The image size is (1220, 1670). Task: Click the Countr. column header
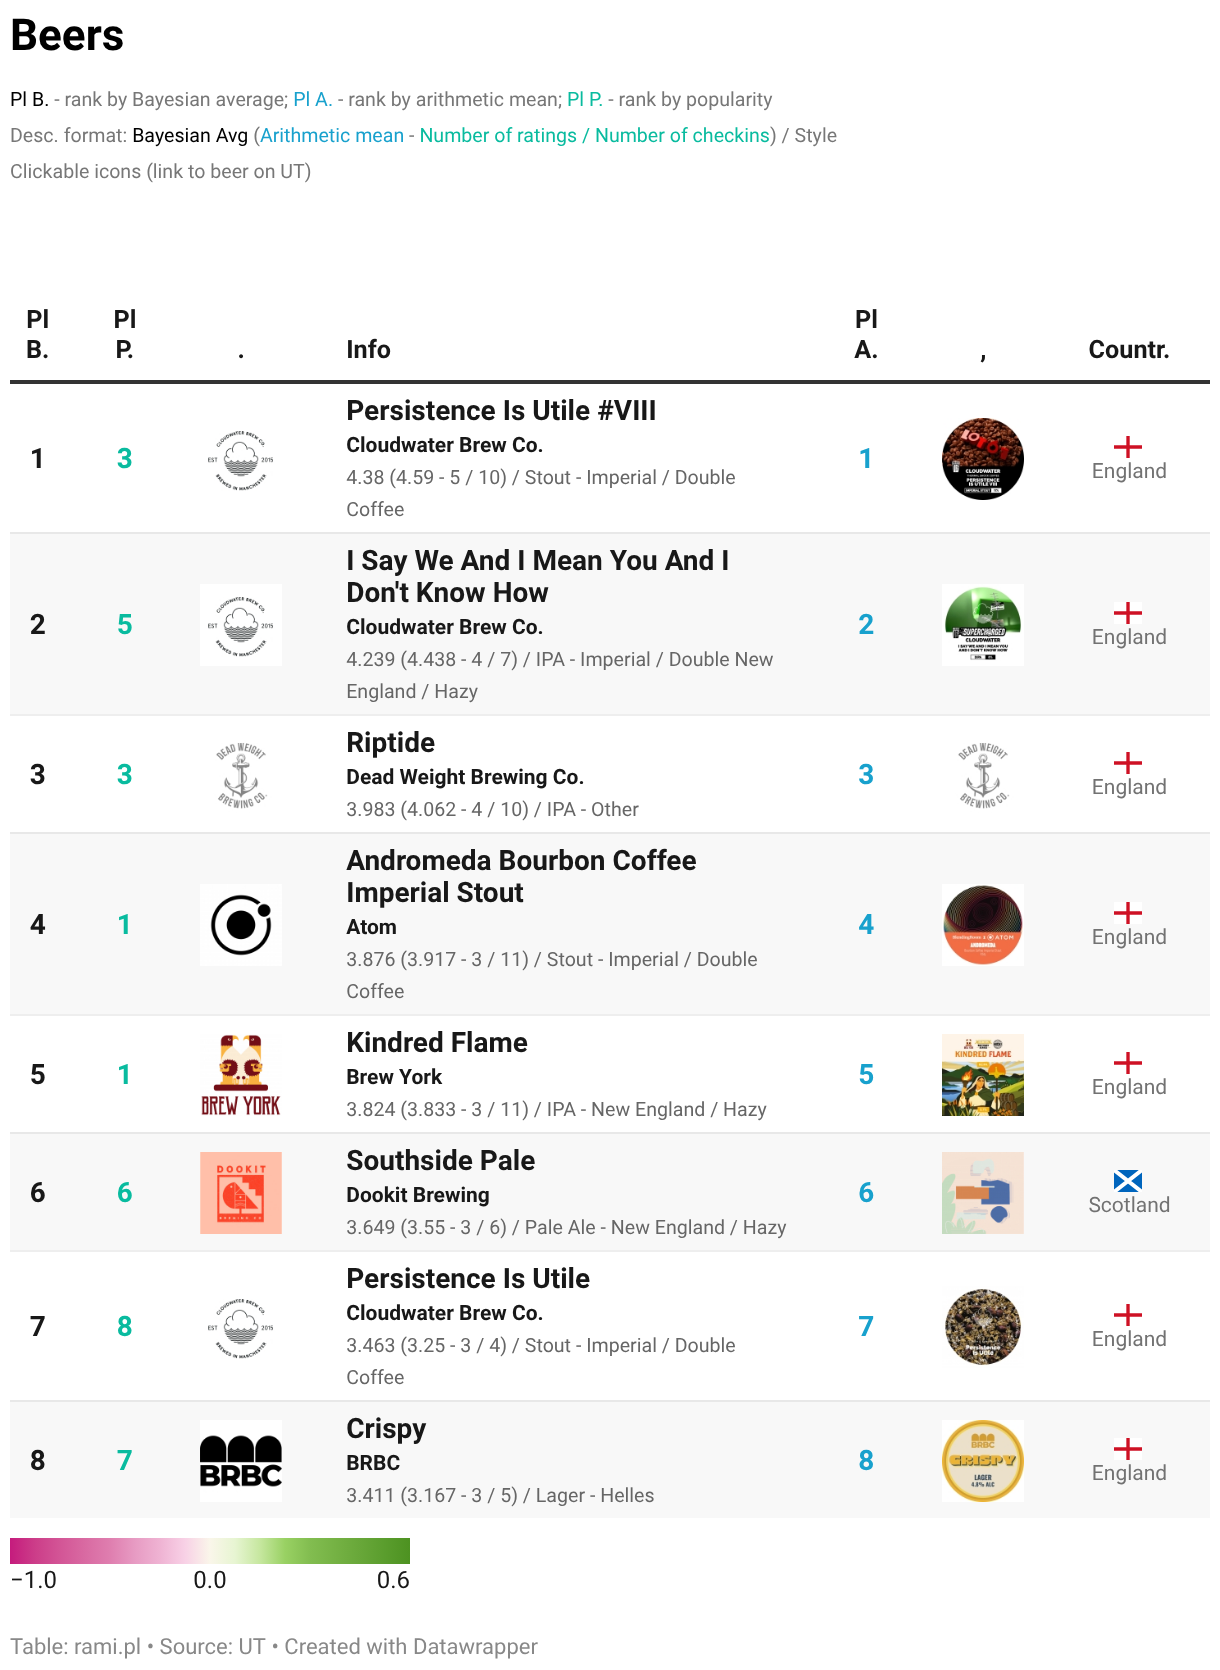click(x=1129, y=349)
